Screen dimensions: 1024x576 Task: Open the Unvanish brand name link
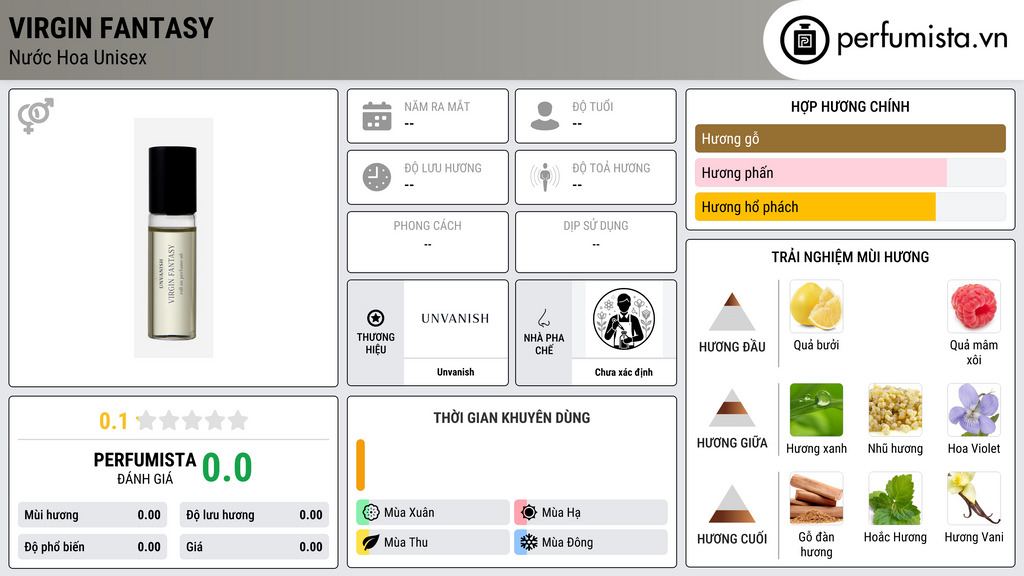(x=455, y=372)
